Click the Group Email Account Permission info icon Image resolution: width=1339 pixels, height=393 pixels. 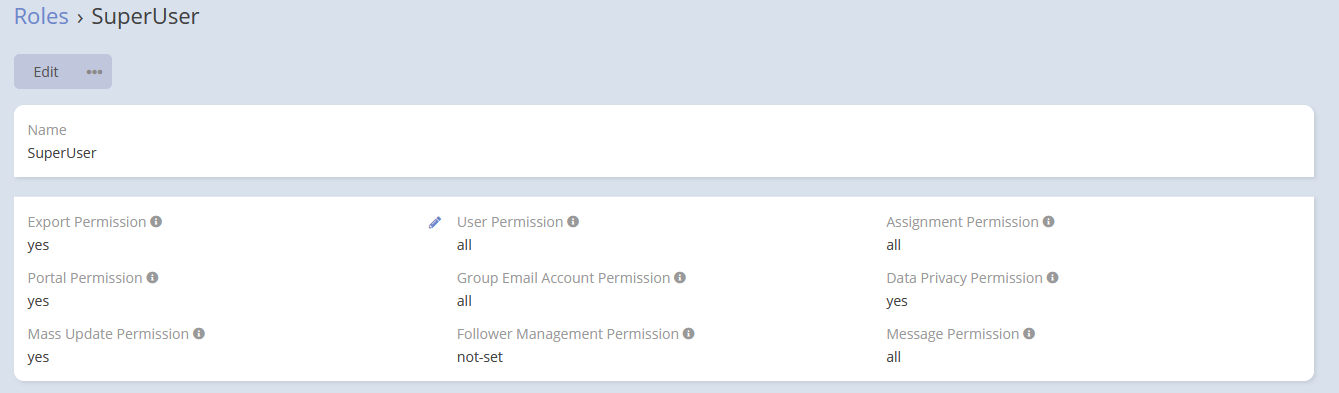[680, 278]
